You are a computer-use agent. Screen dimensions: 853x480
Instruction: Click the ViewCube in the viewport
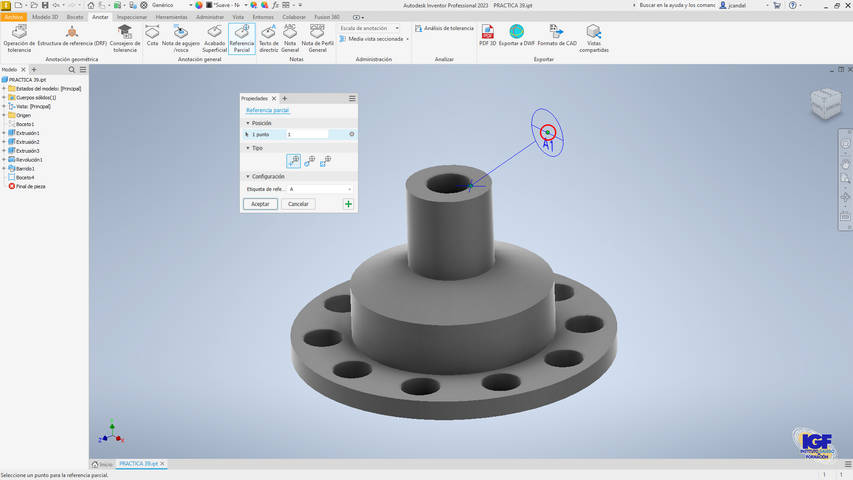(826, 104)
